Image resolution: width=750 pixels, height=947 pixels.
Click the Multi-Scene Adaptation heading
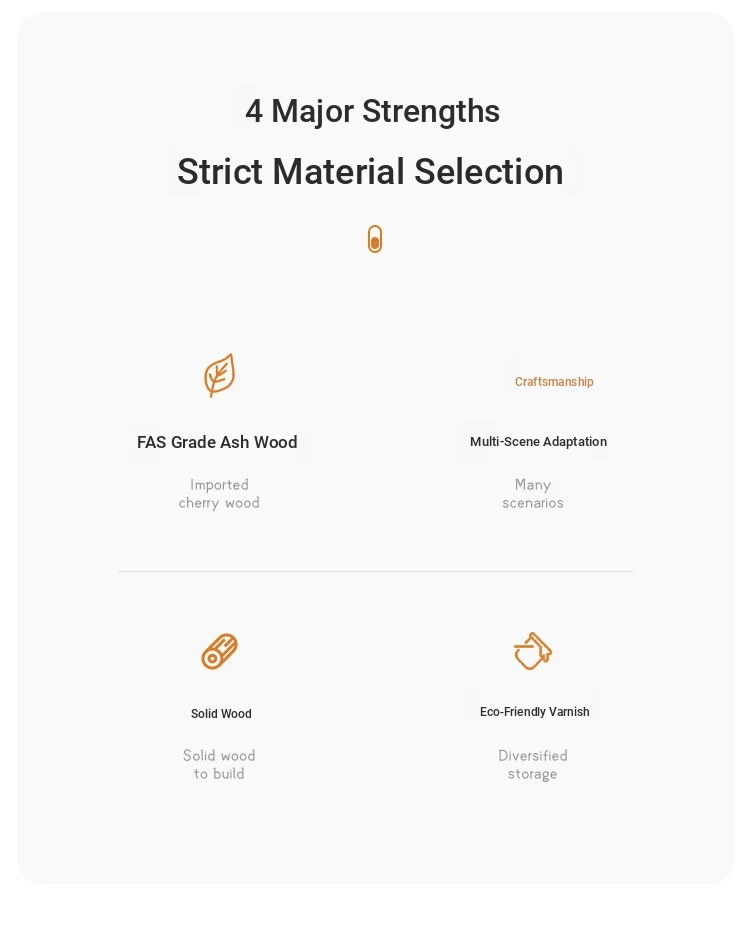coord(538,441)
